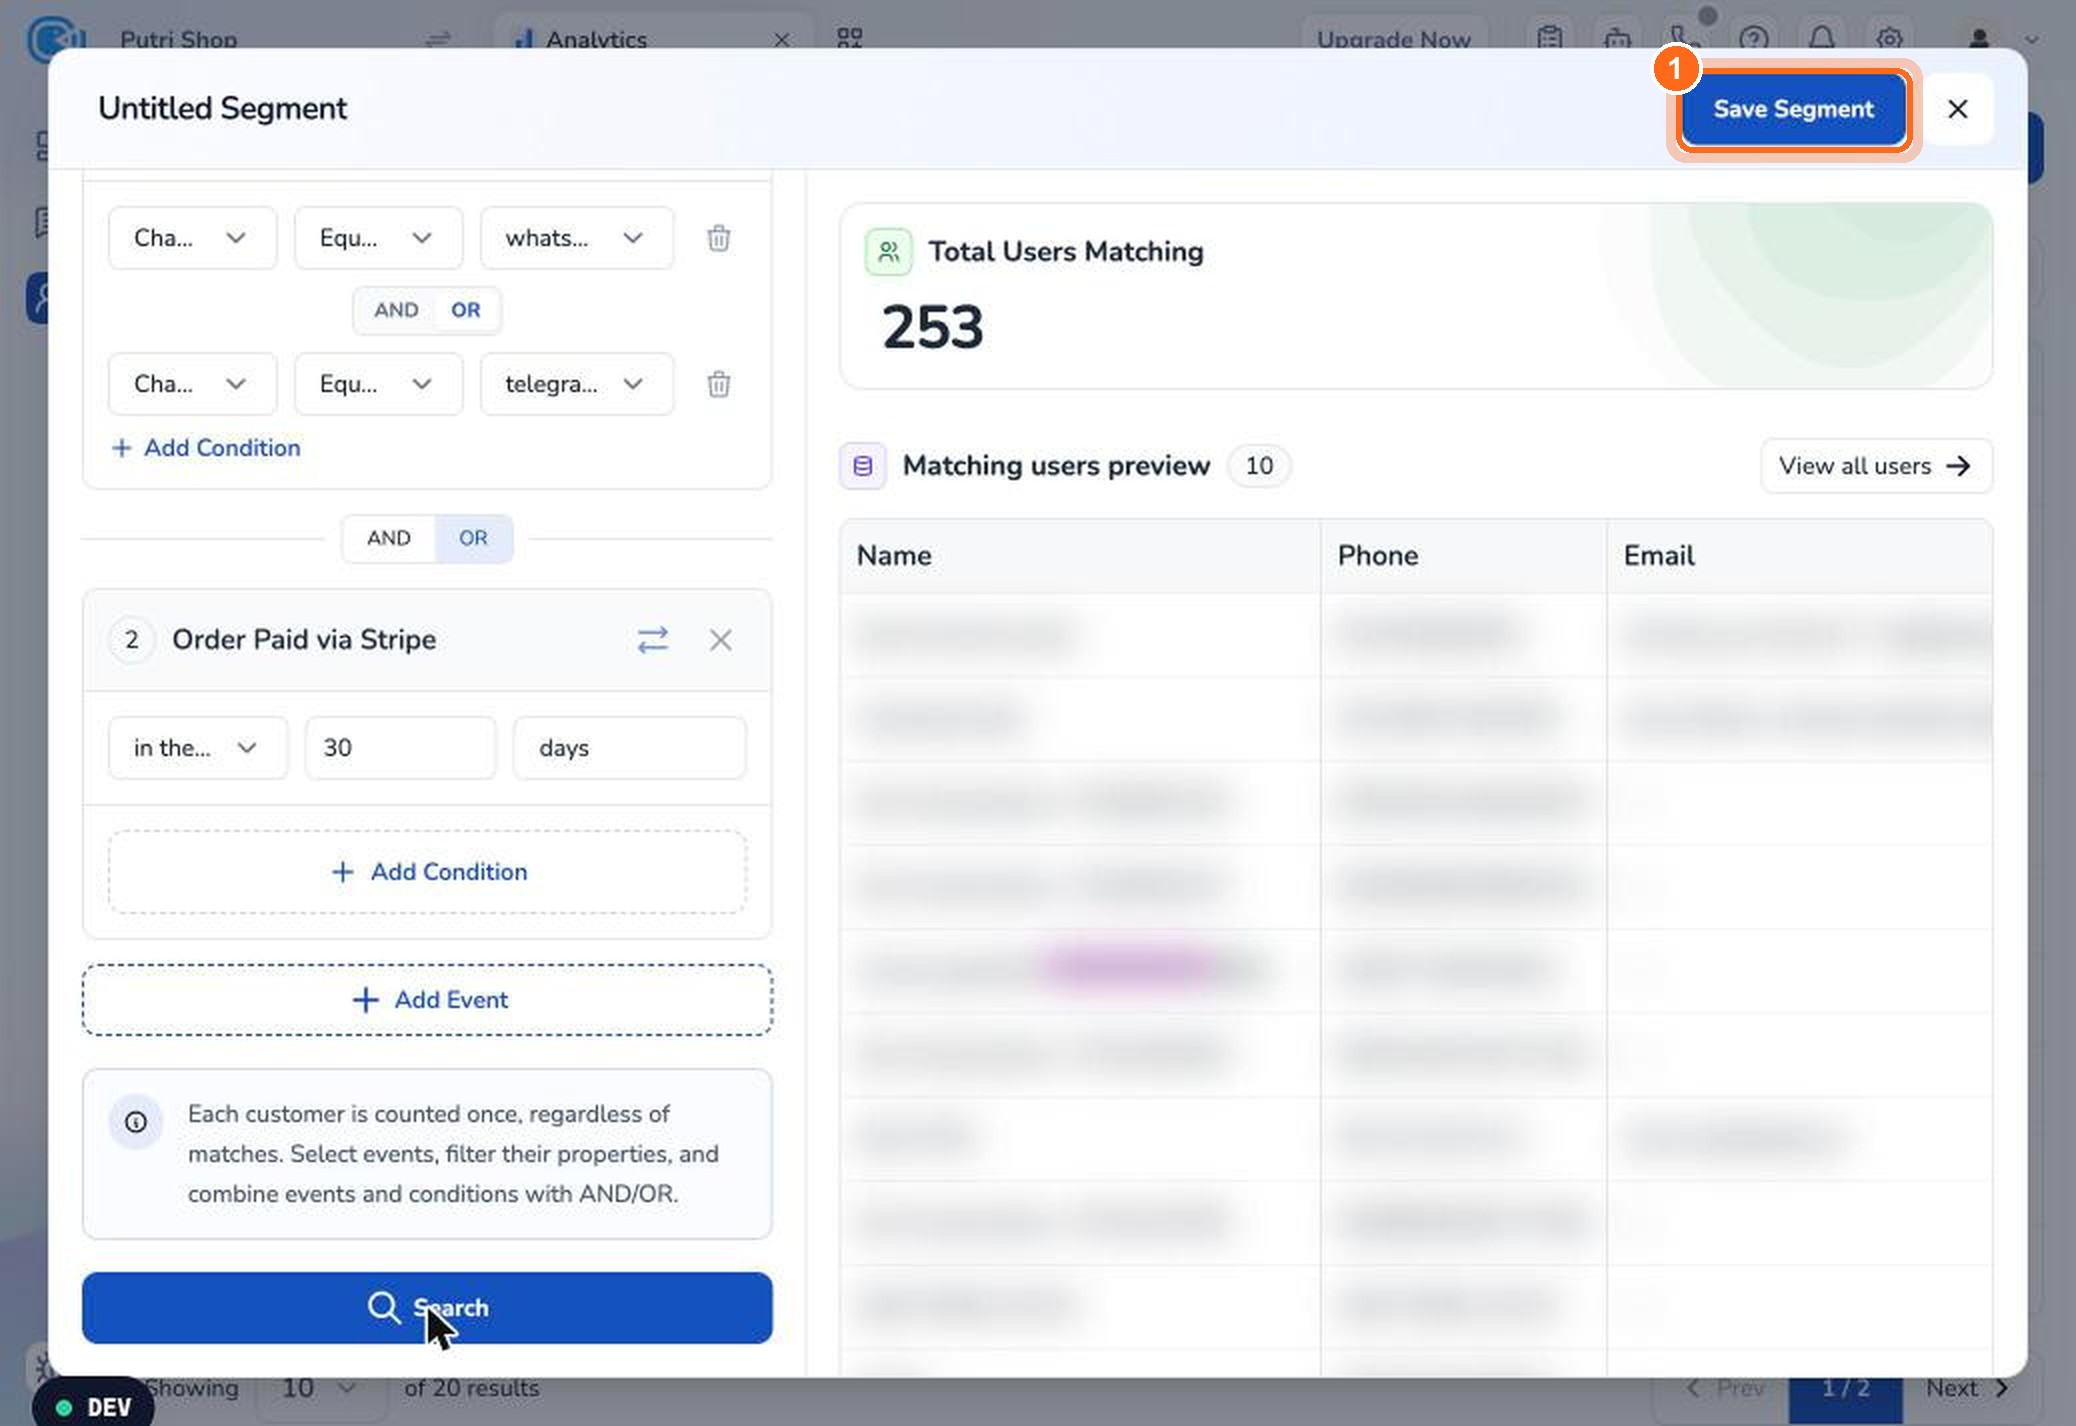Select OR between the channel conditions
Viewport: 2076px width, 1426px height.
click(465, 310)
